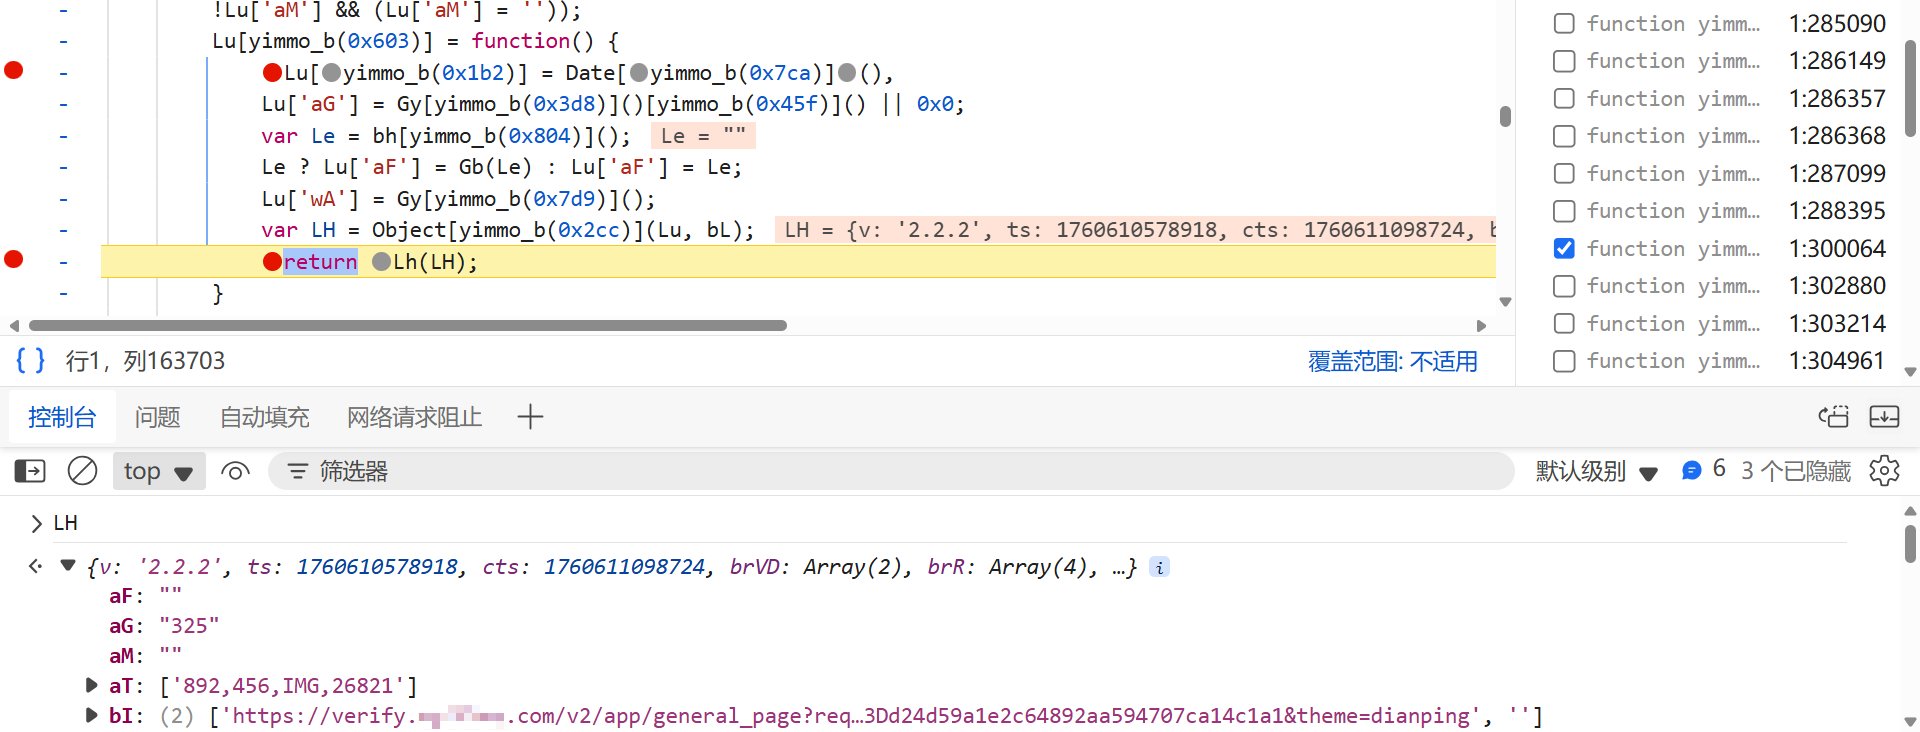1920x732 pixels.
Task: Click the down arrow of breakpoints list scrollbar
Action: coord(1910,372)
